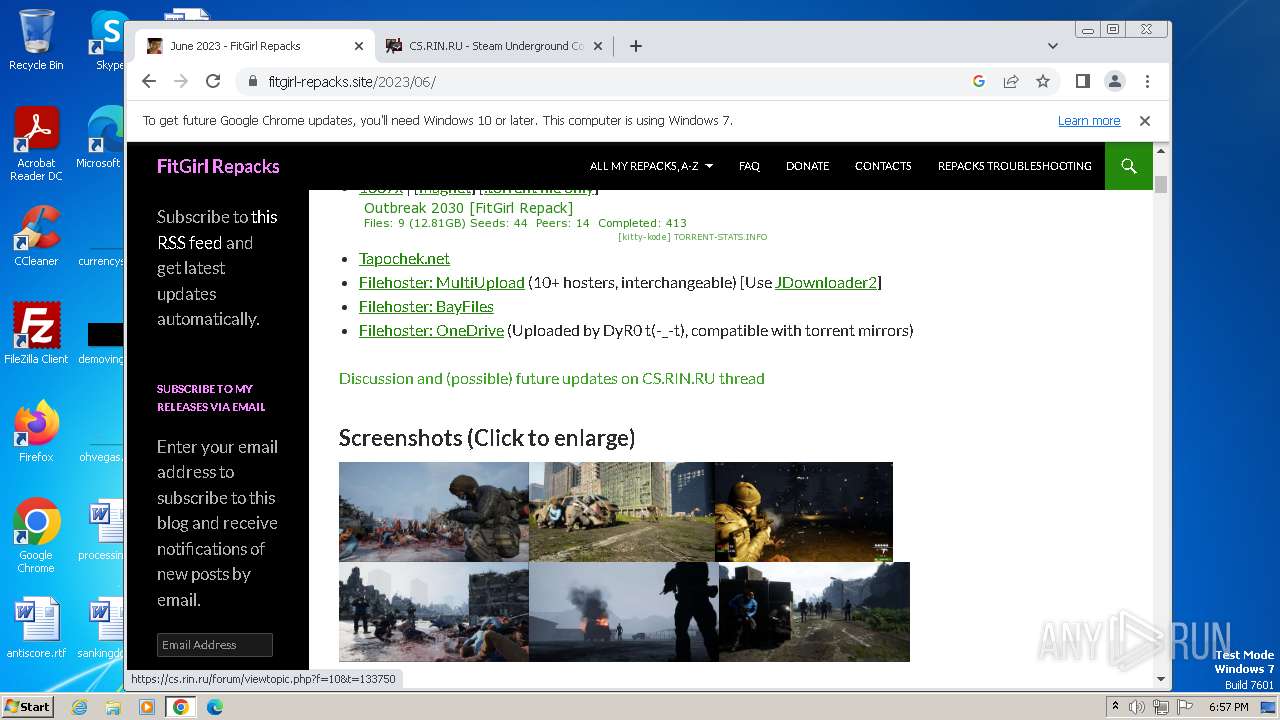
Task: Click scrollbar down arrow
Action: coord(1161,679)
